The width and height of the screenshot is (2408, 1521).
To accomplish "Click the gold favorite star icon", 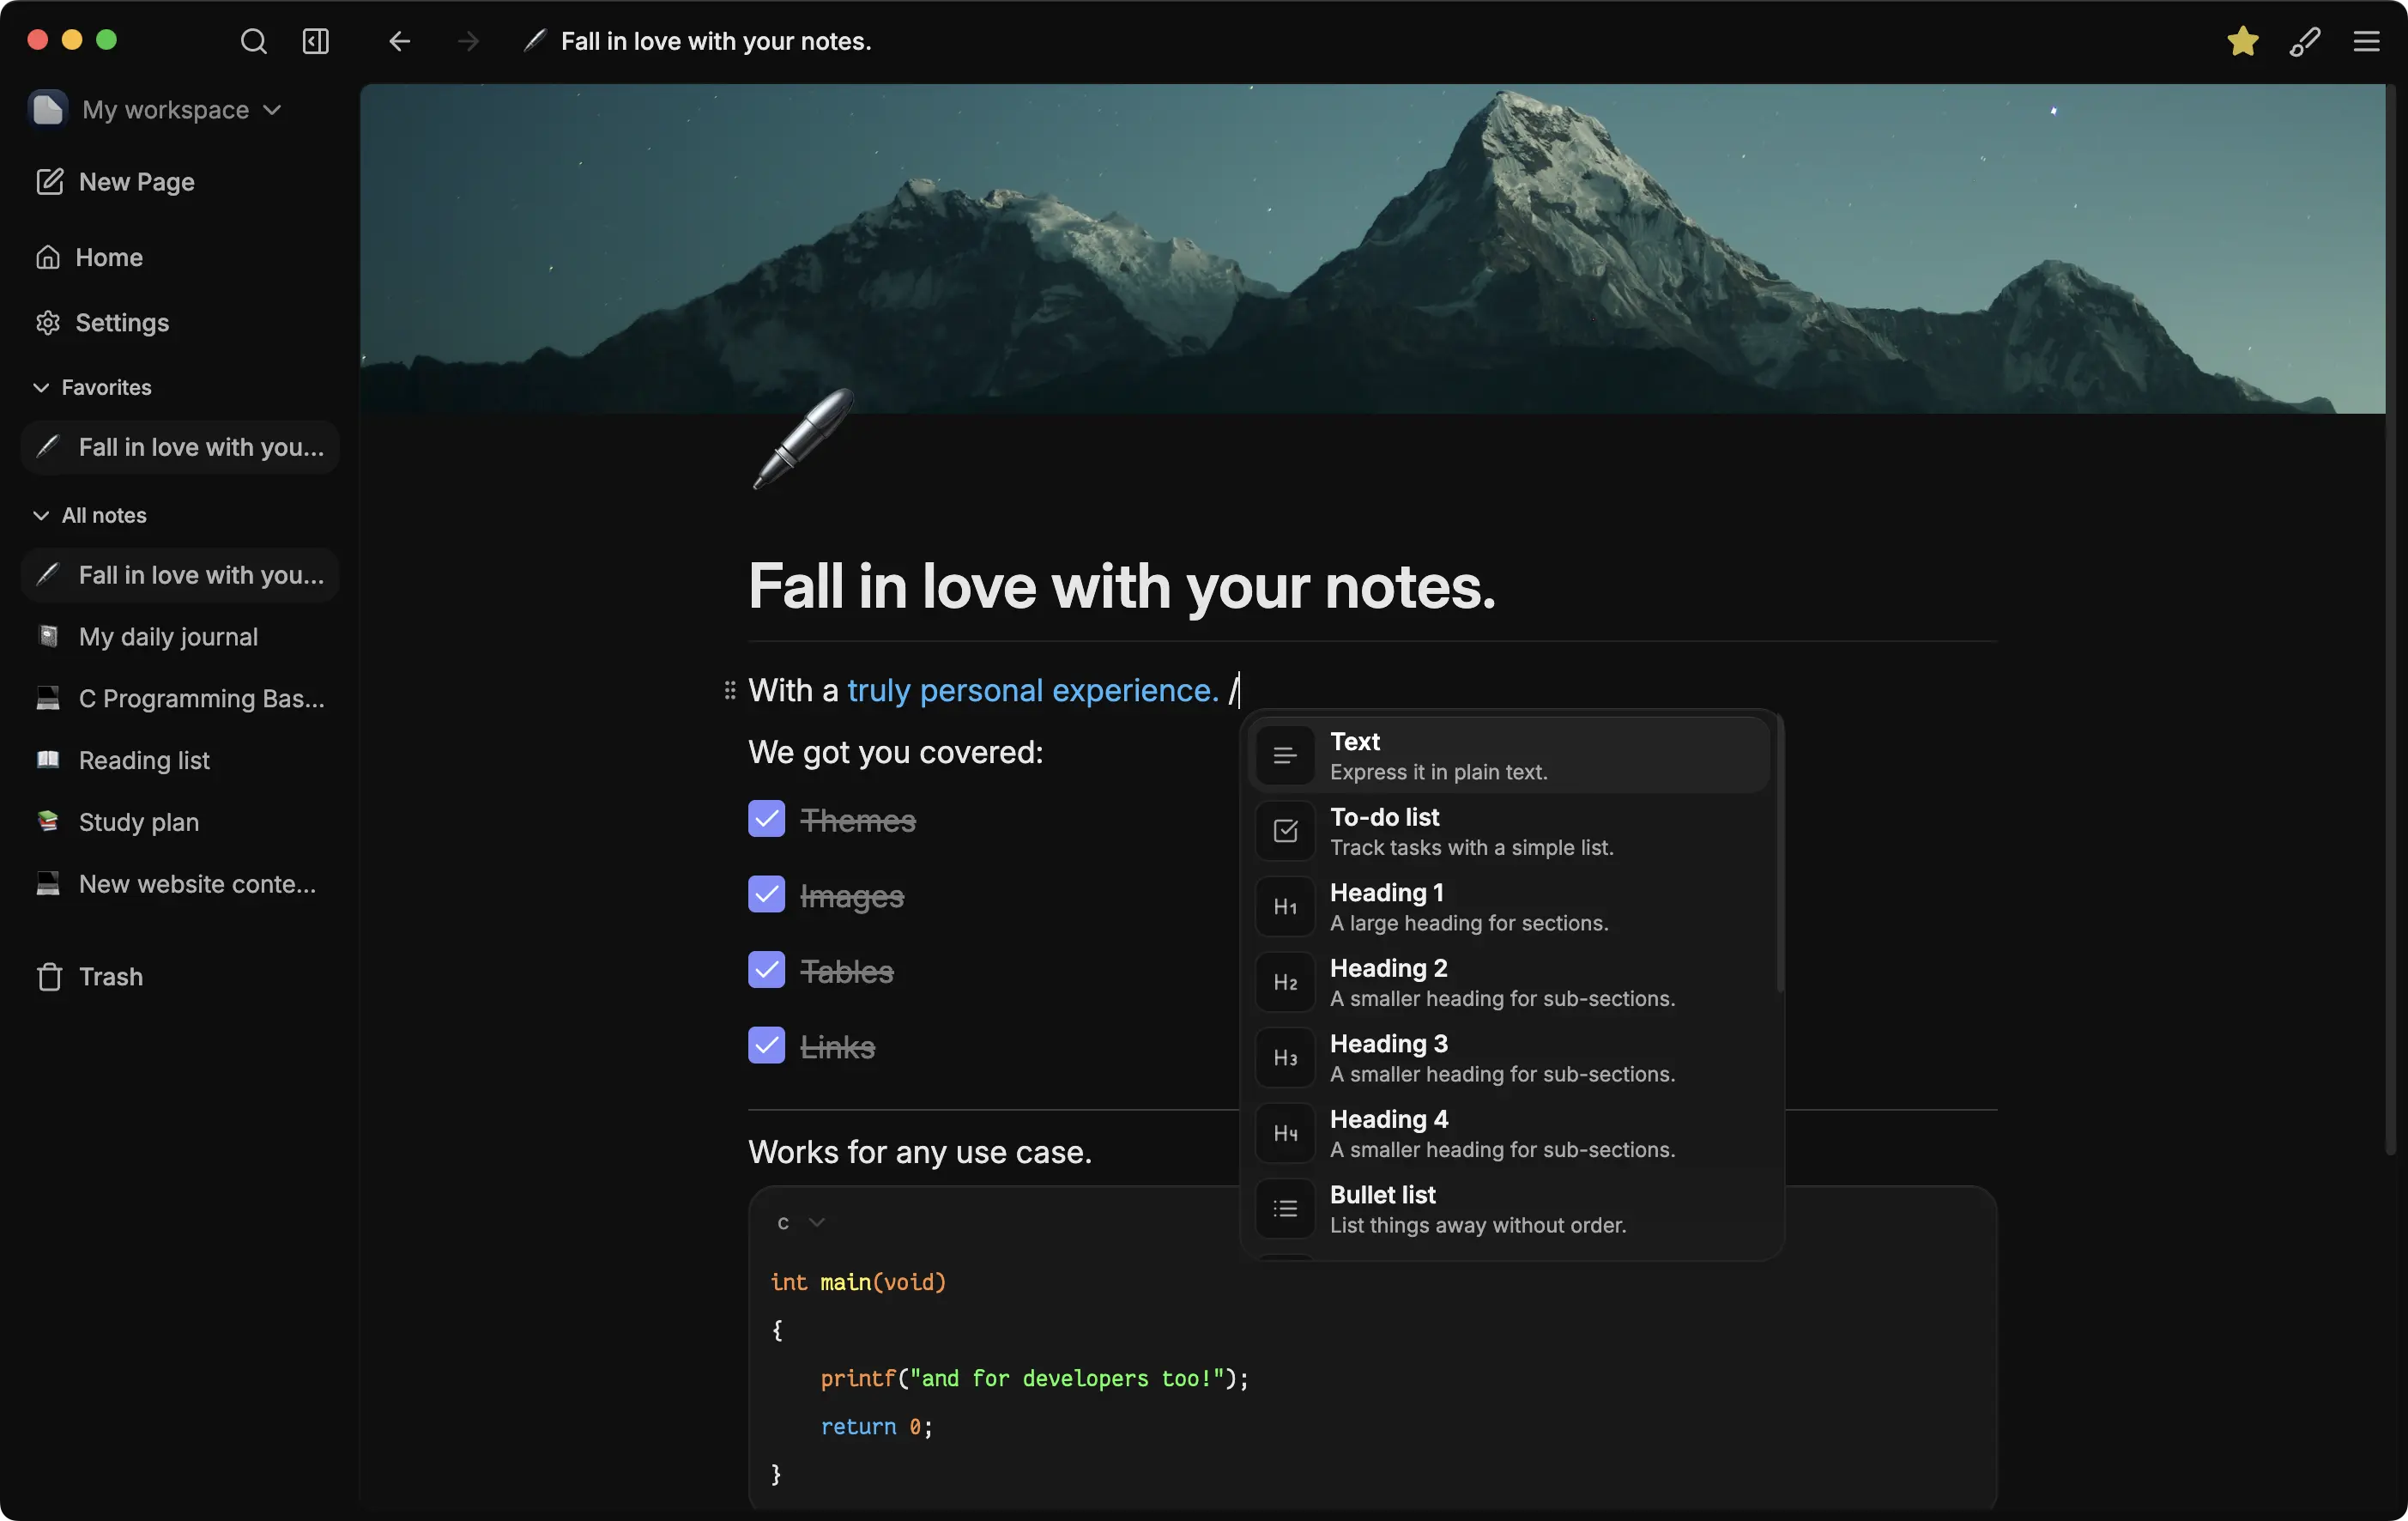I will [x=2243, y=41].
